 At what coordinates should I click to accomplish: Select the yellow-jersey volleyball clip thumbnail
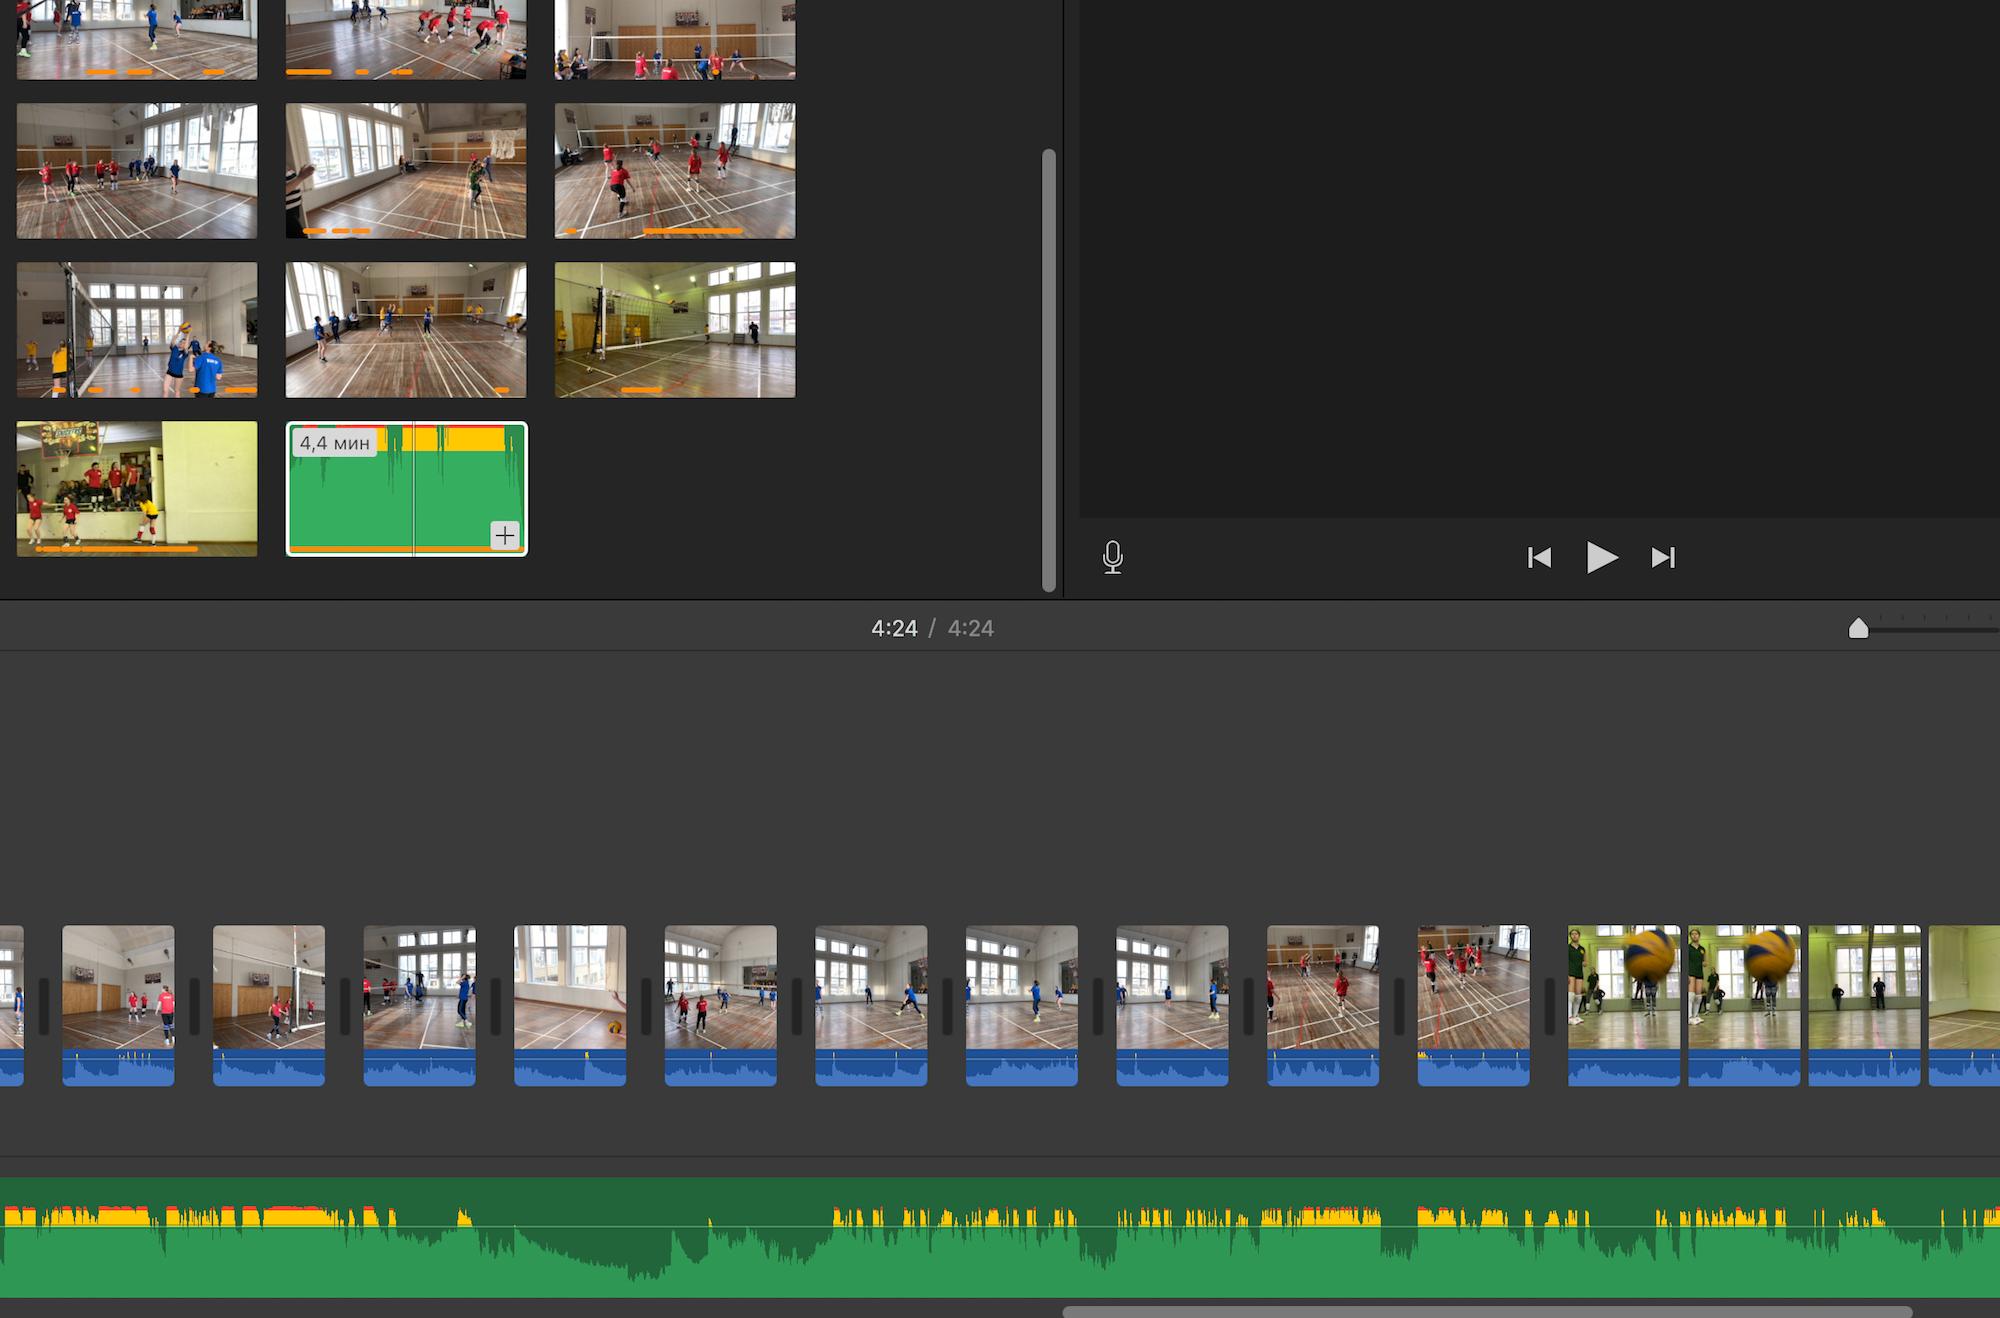point(136,330)
